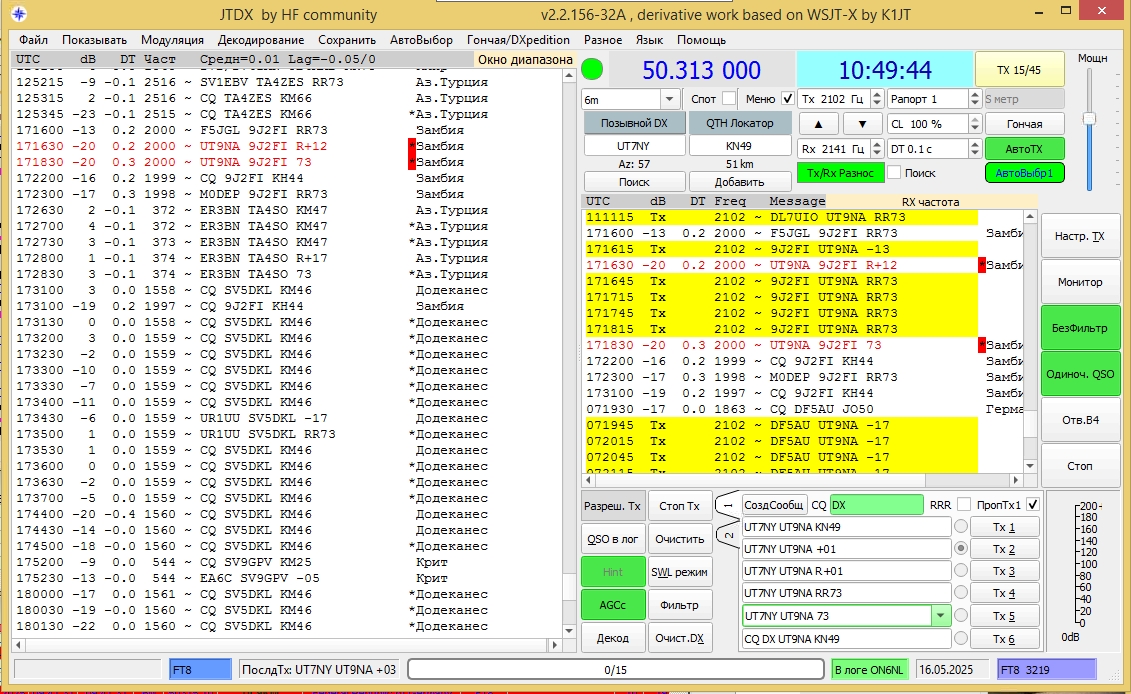Toggle the RRR checkbox

pyautogui.click(x=964, y=505)
